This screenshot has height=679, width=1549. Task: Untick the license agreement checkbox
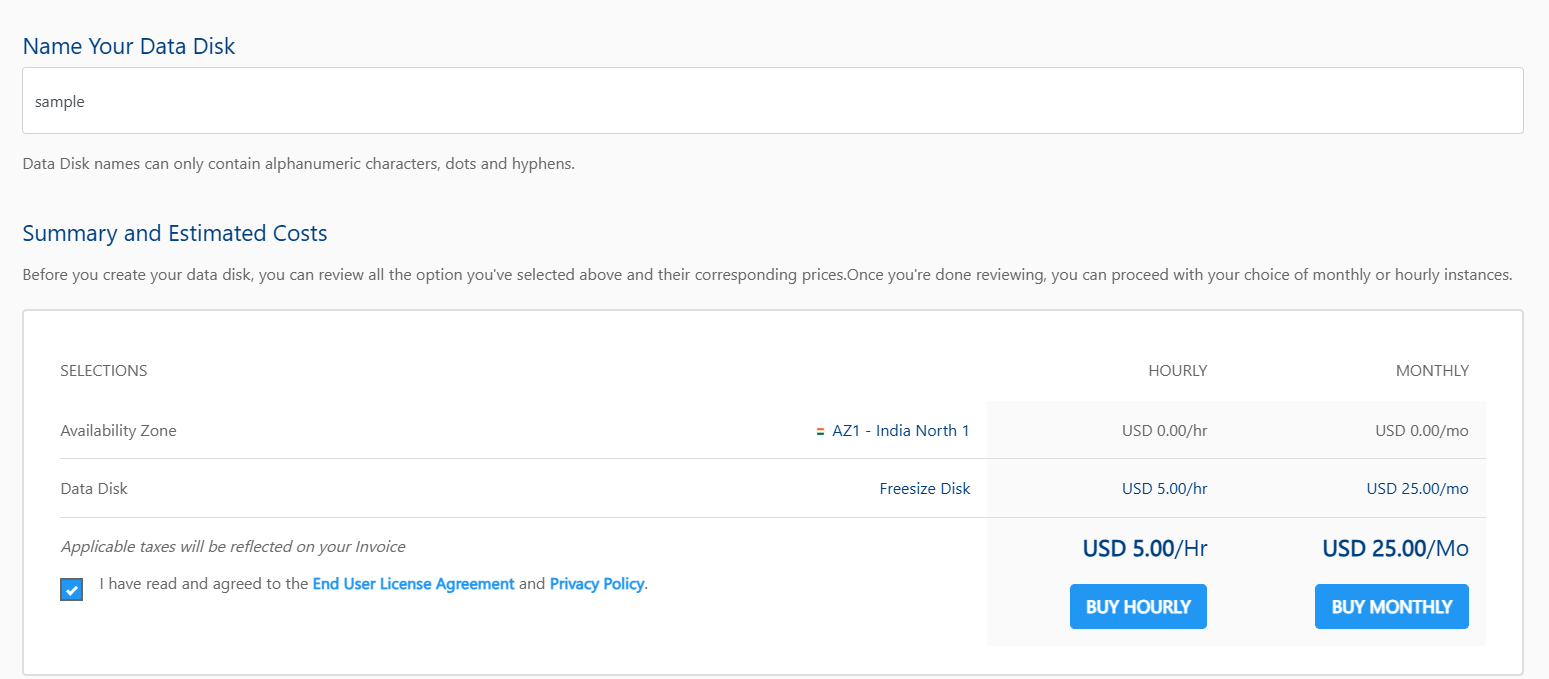(71, 589)
